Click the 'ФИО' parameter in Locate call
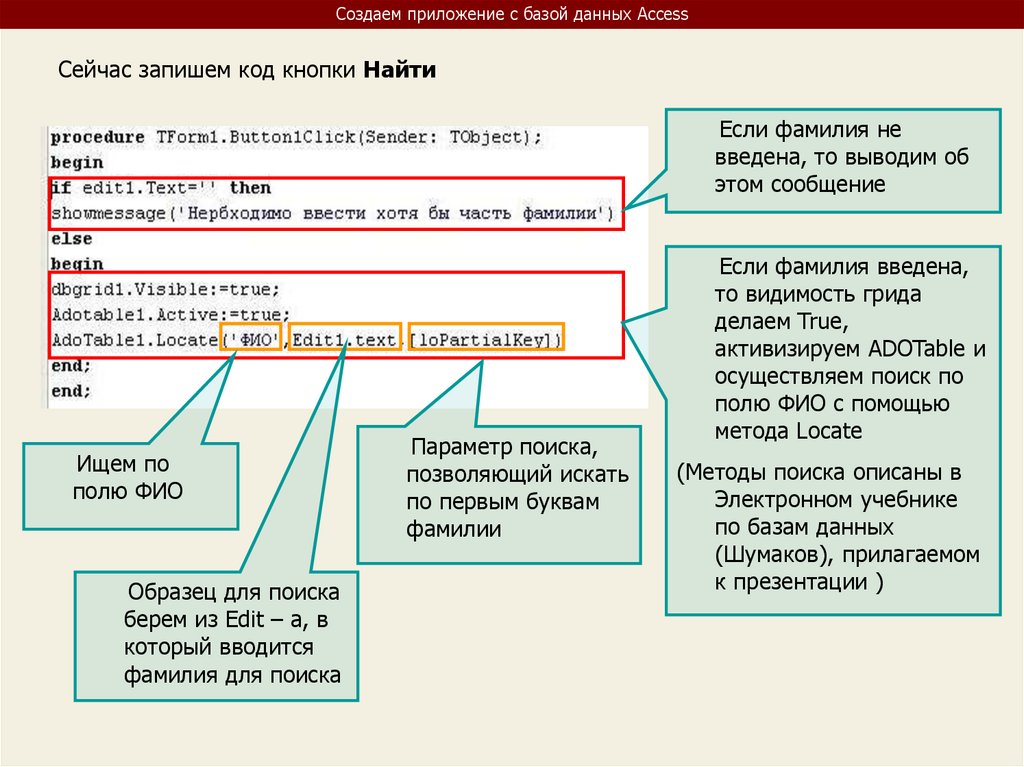The height and width of the screenshot is (767, 1024). coord(251,338)
